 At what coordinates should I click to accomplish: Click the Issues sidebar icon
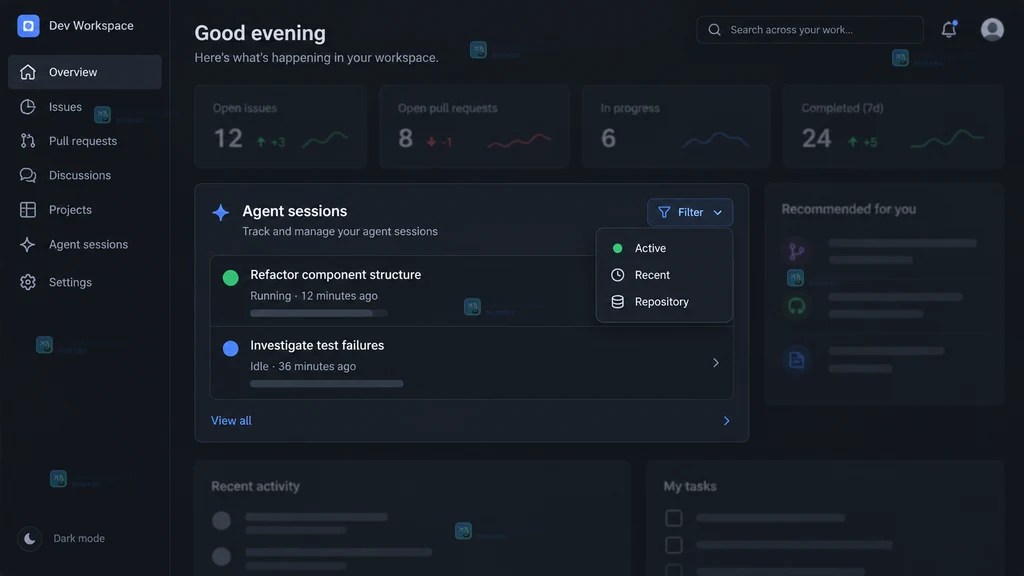tap(27, 106)
